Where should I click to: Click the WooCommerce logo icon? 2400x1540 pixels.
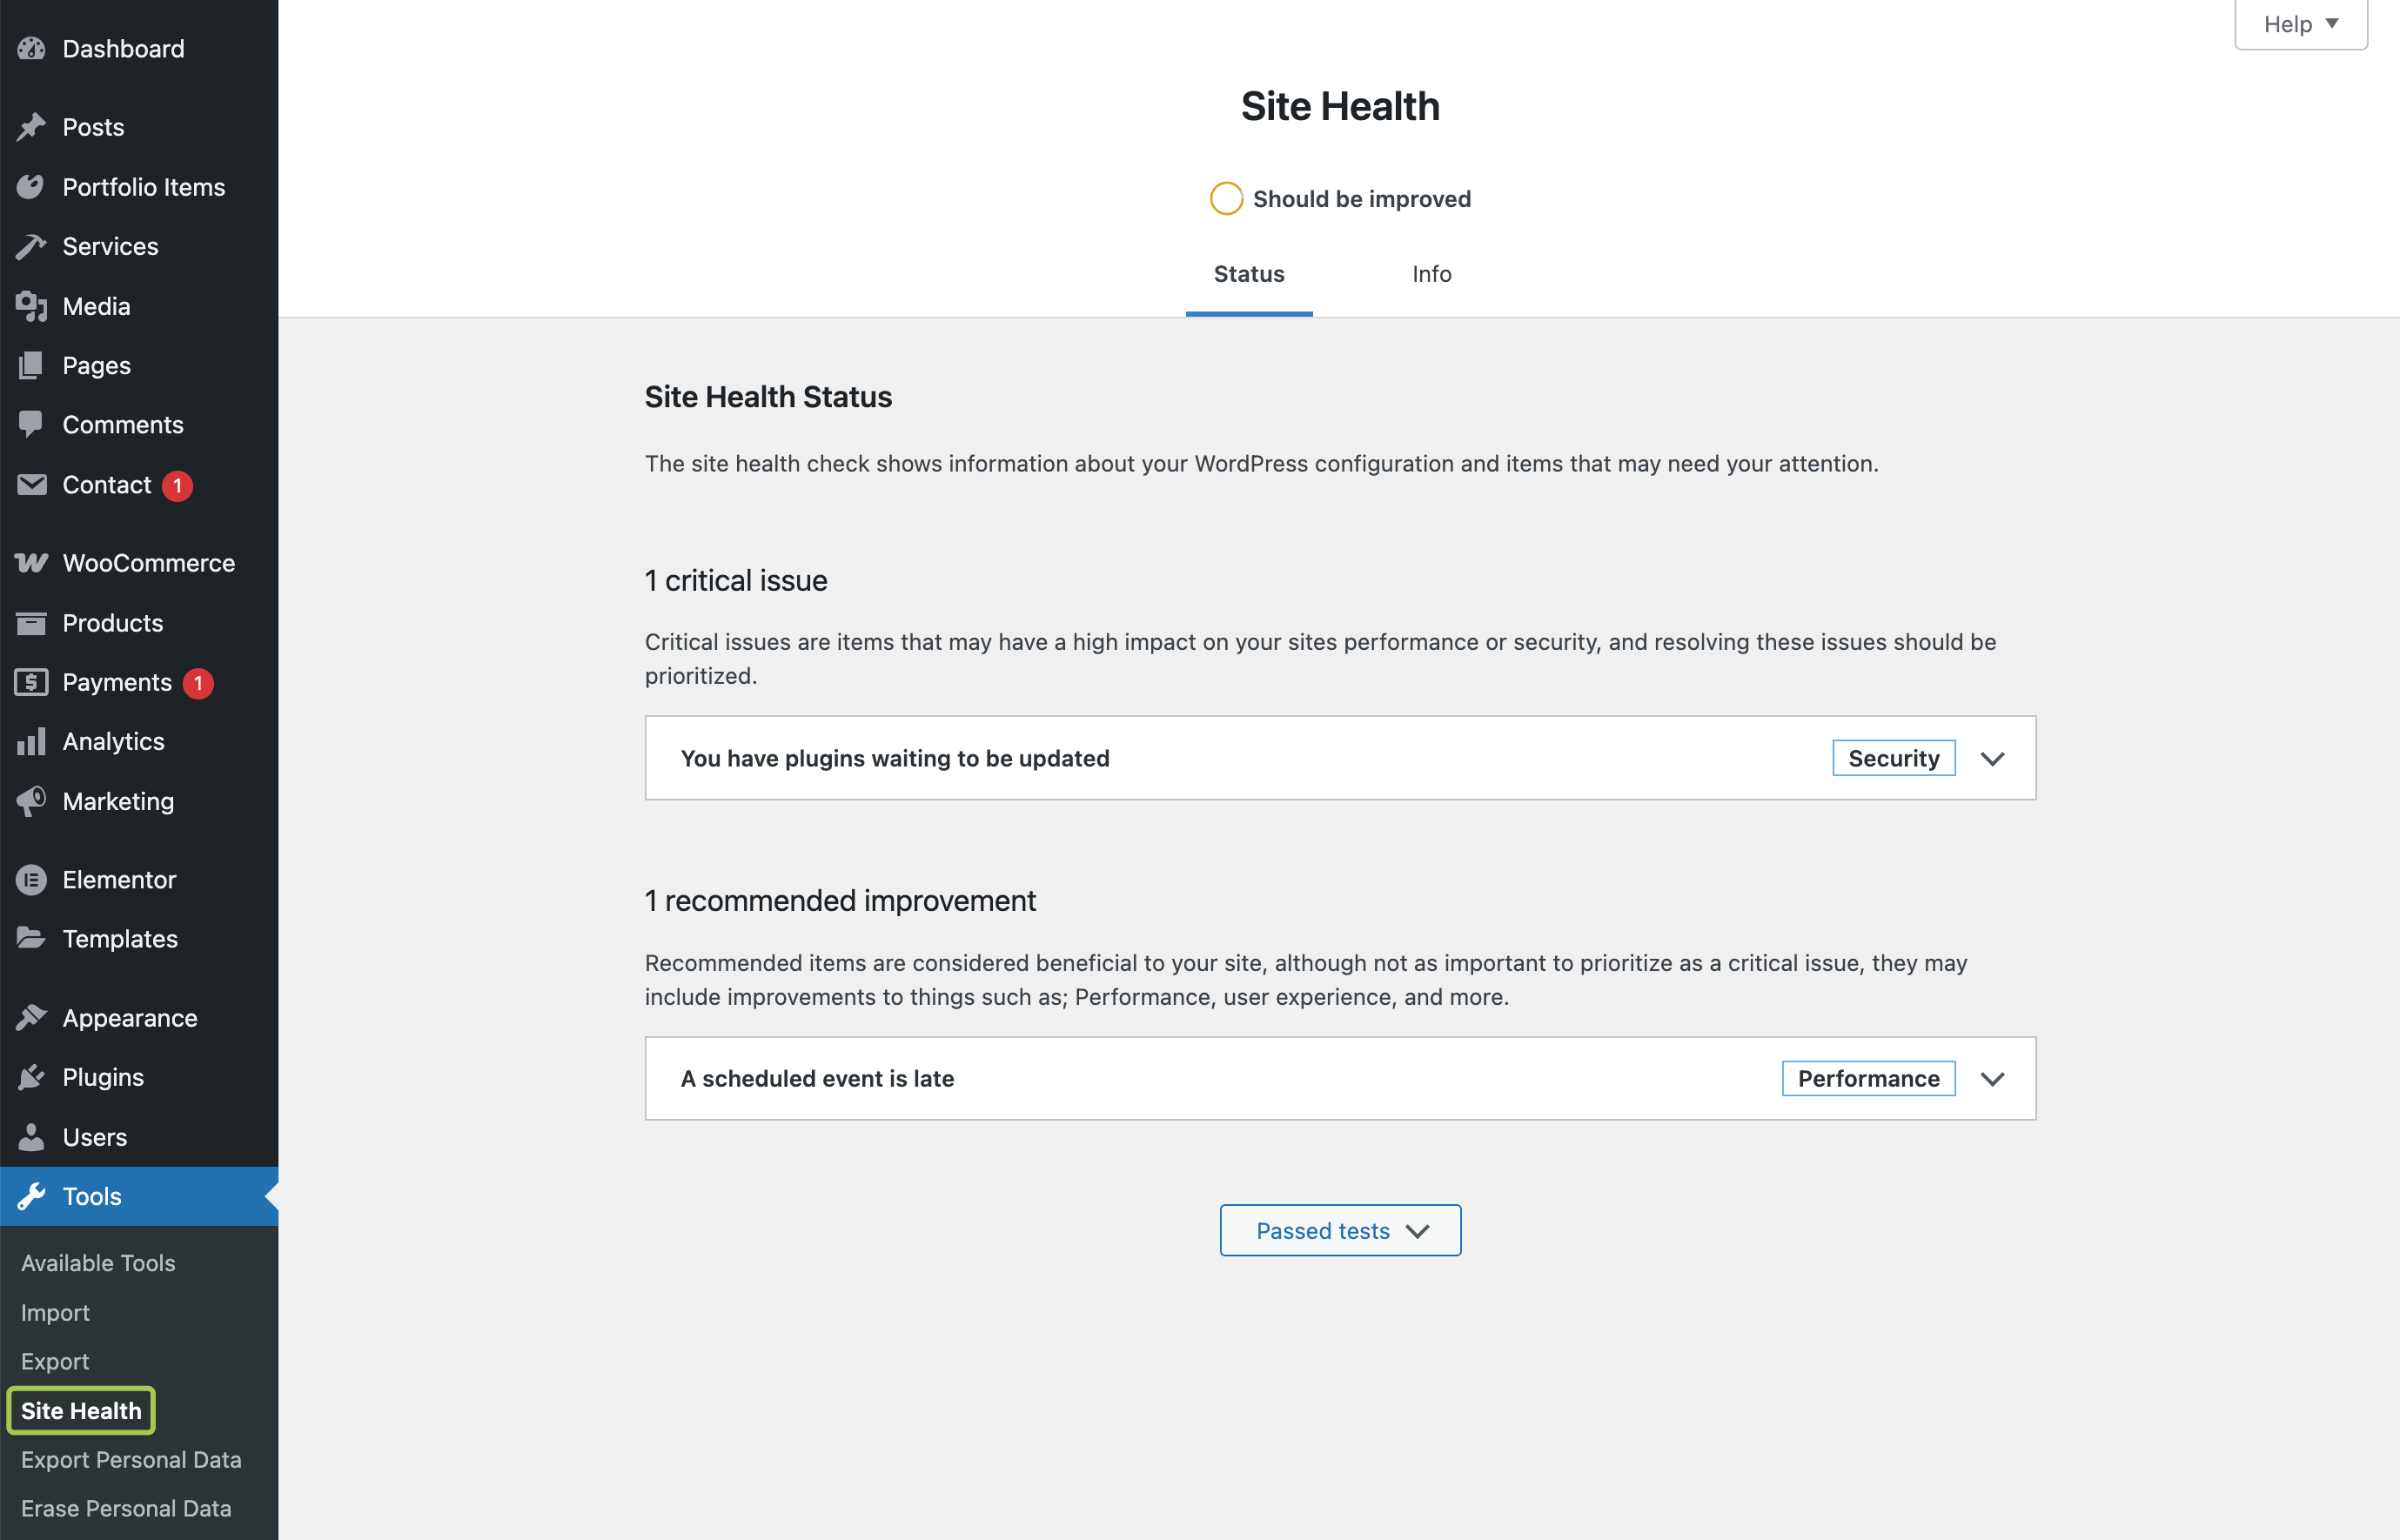tap(31, 563)
